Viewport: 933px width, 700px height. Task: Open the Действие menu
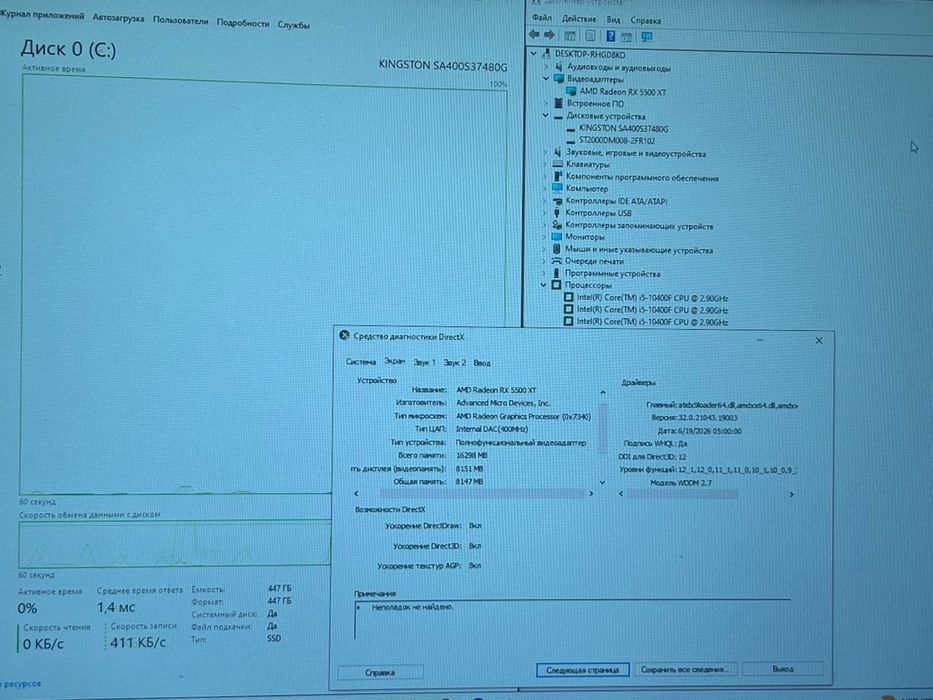(x=578, y=19)
